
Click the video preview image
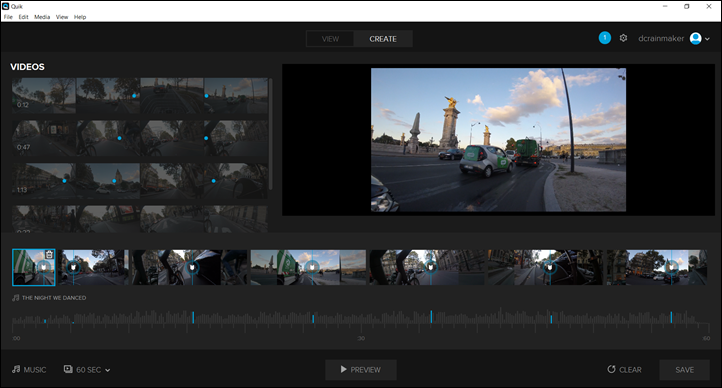click(498, 140)
